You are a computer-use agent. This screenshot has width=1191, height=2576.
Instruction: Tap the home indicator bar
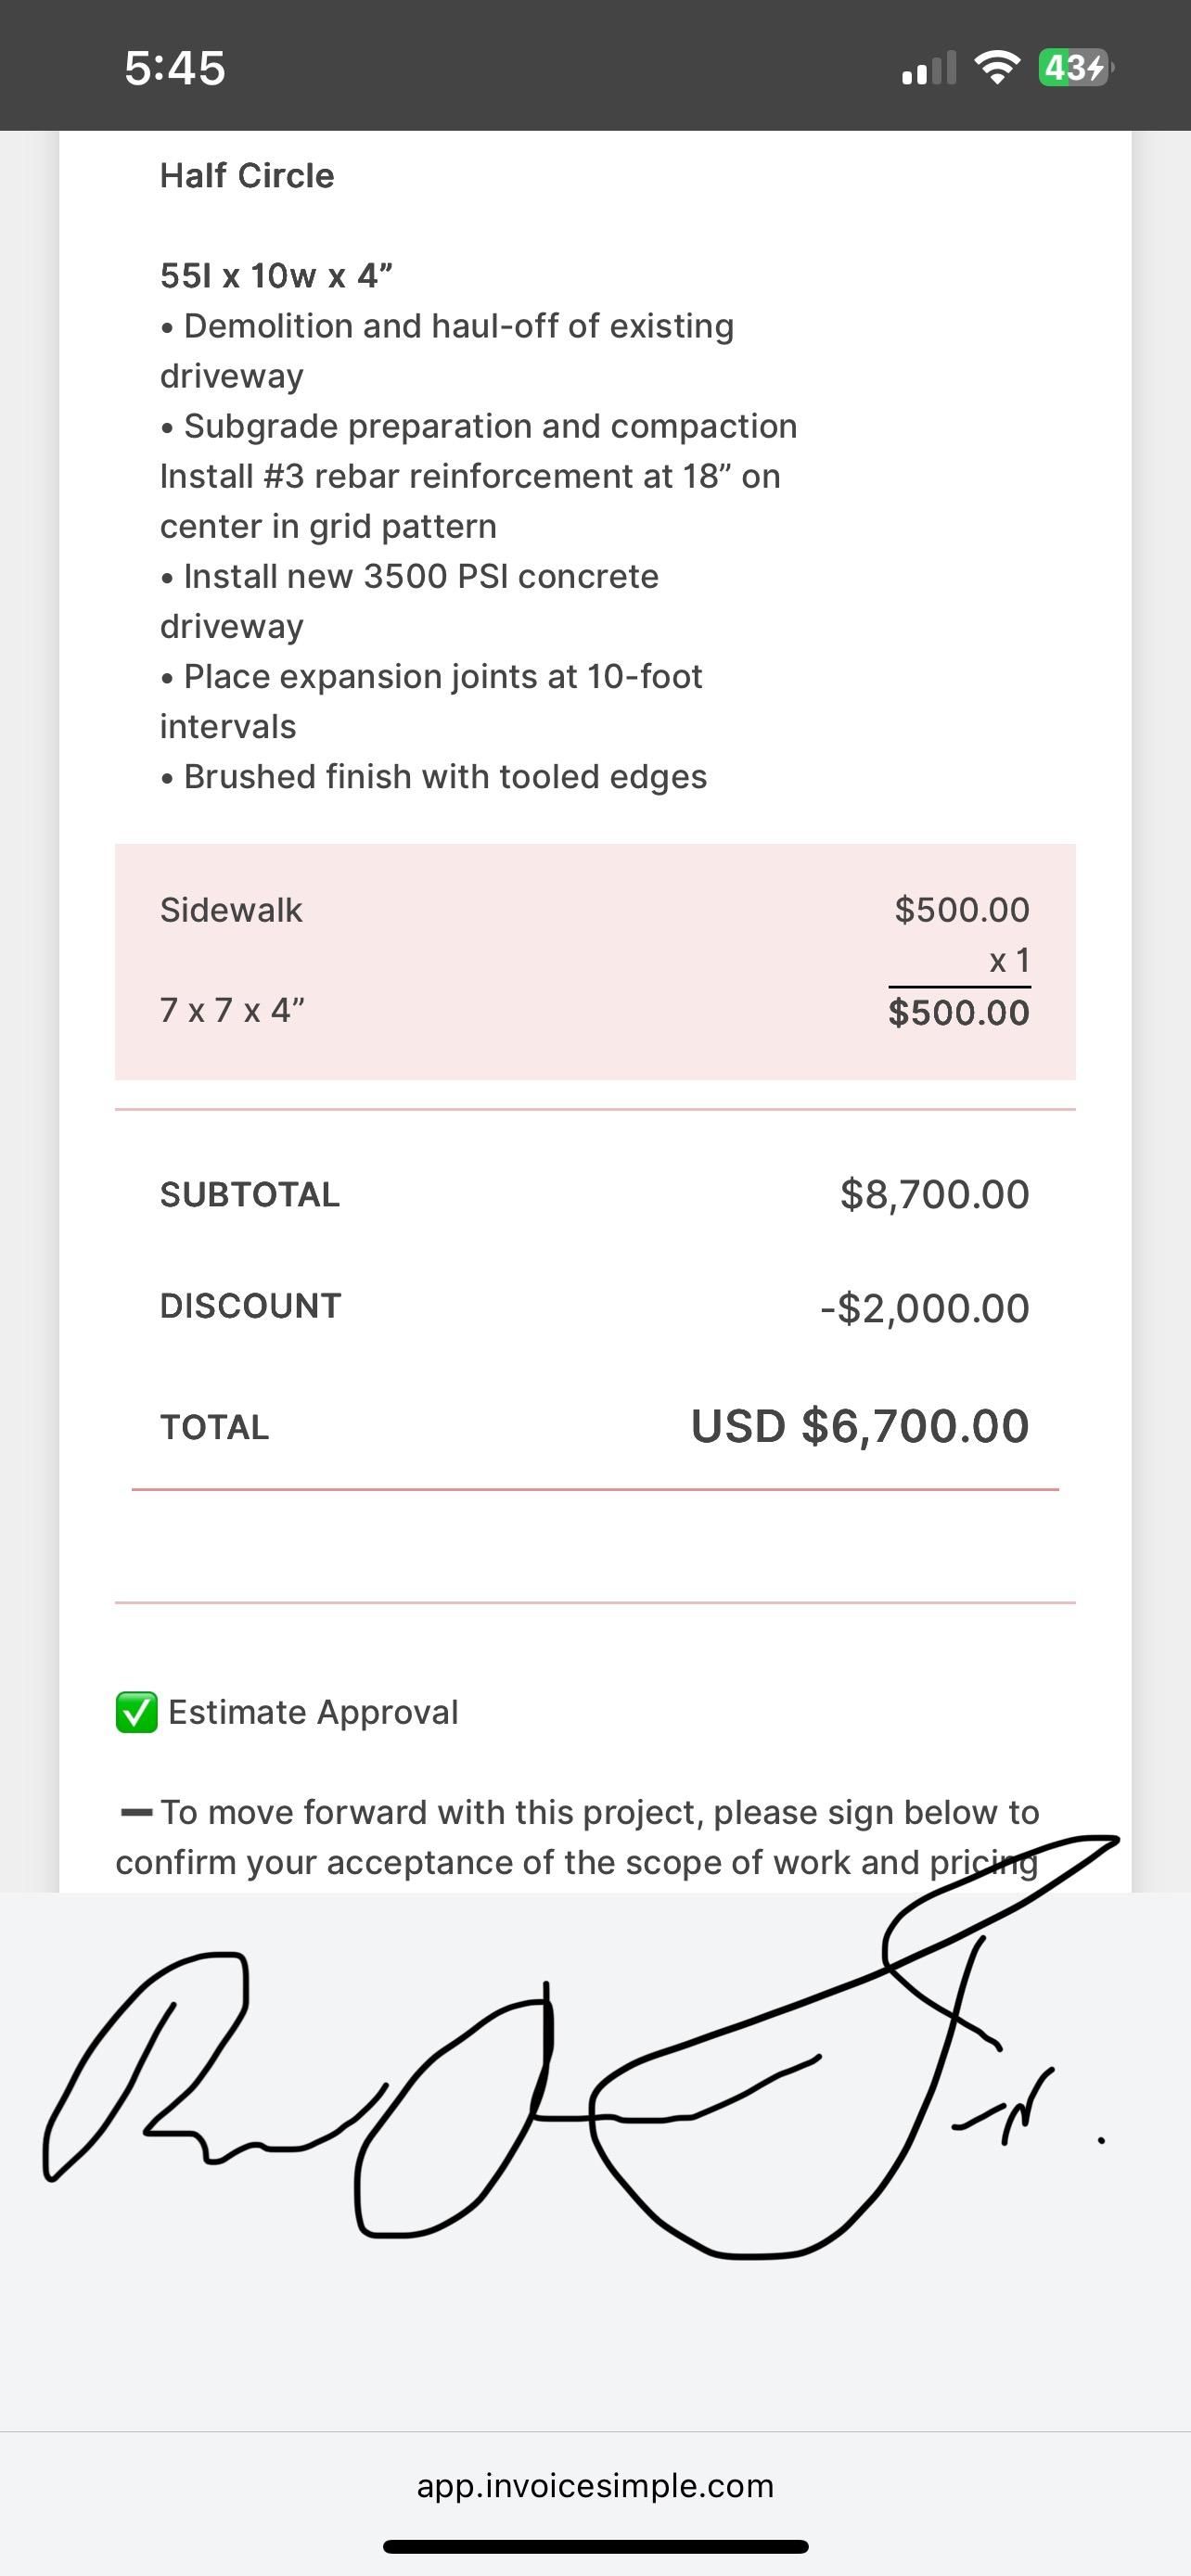pos(595,2546)
